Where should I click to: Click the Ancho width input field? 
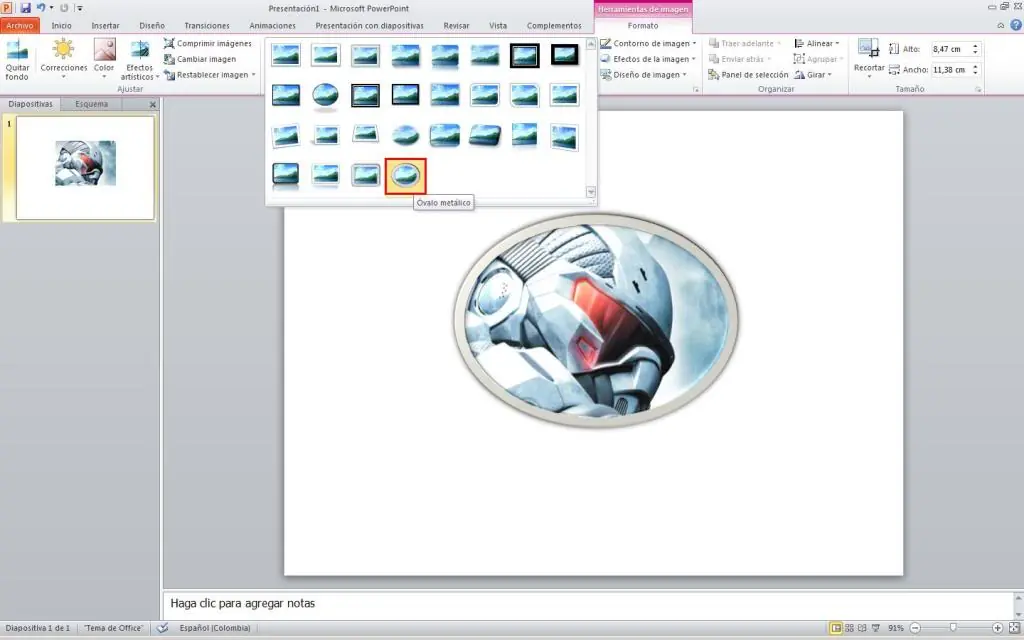pos(951,69)
